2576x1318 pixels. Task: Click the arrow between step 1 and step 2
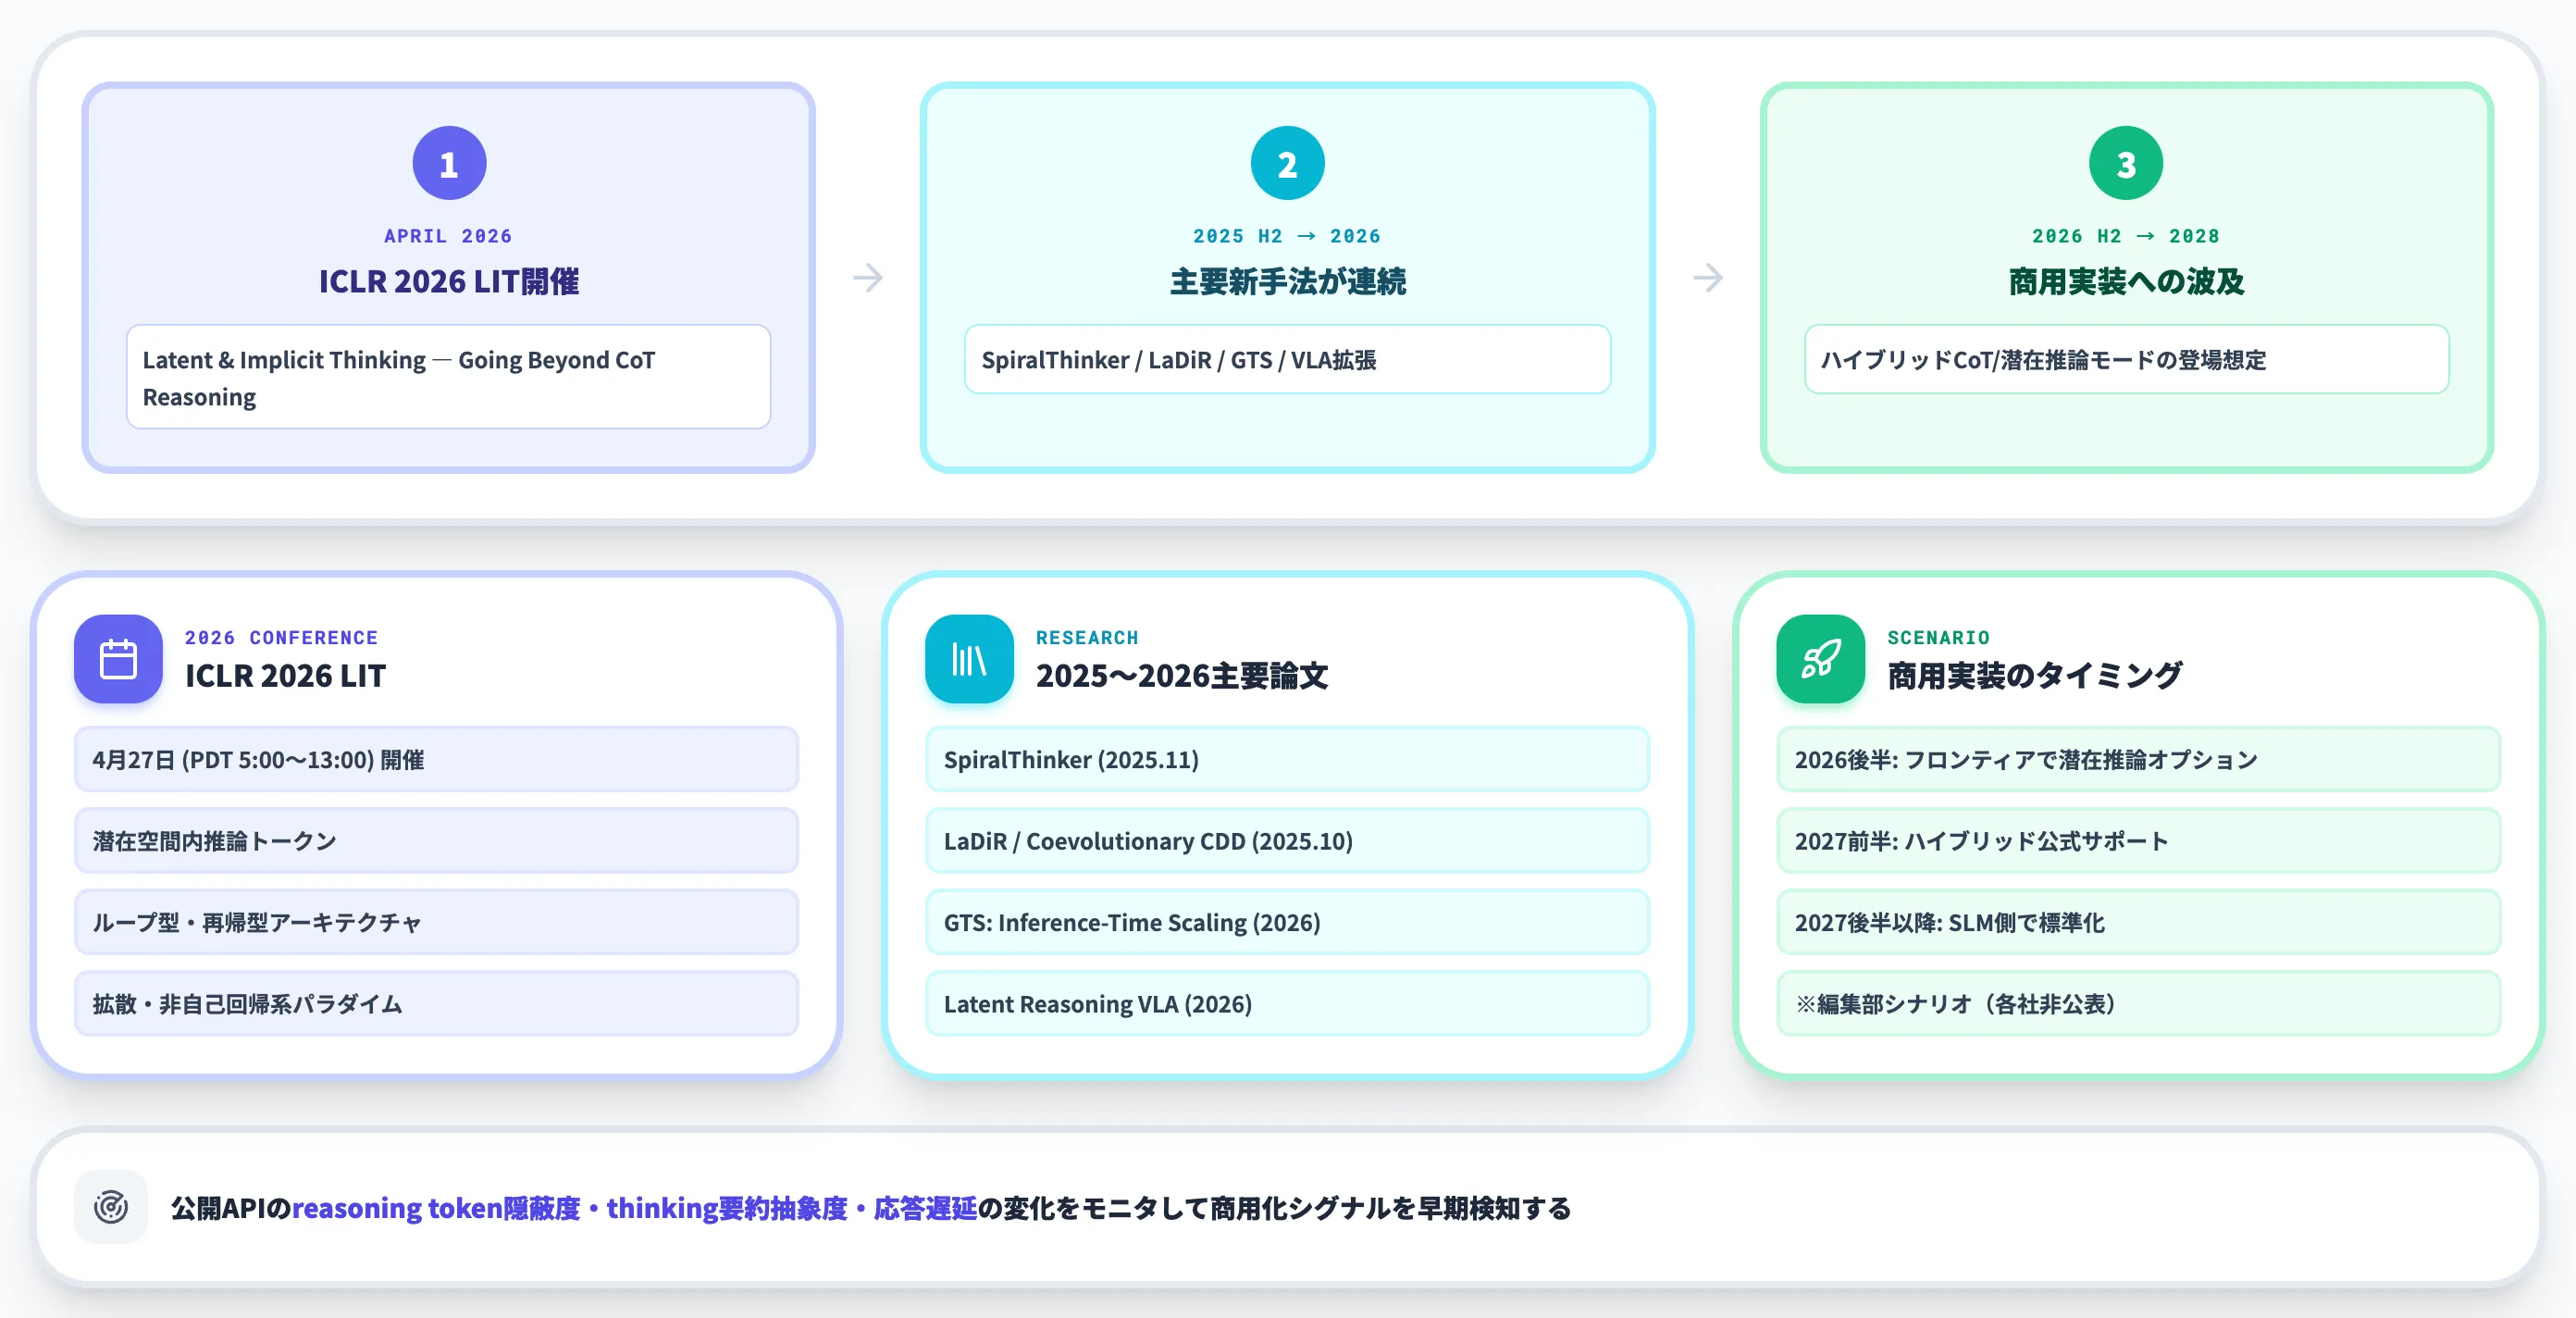(x=868, y=277)
